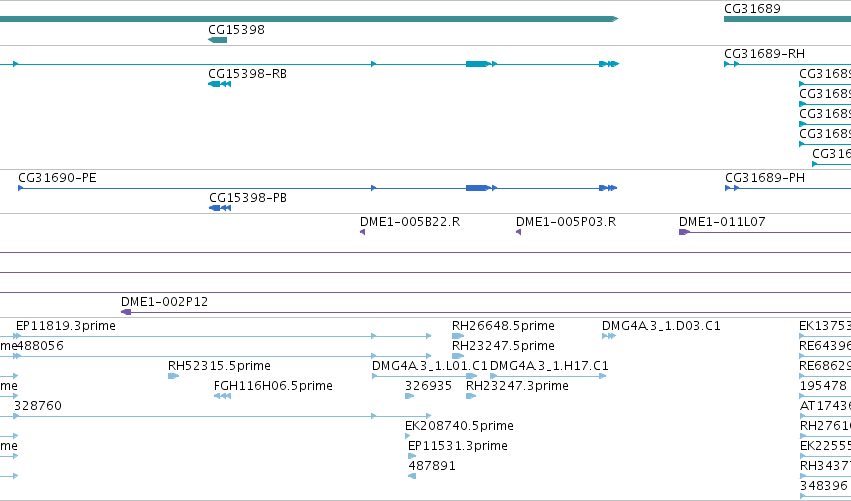Open the EP11531.3prime label

(458, 446)
